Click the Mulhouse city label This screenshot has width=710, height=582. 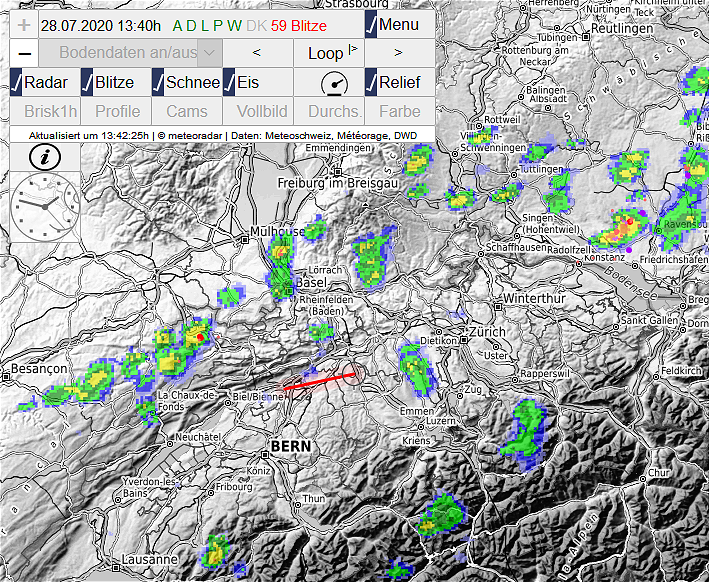click(278, 232)
